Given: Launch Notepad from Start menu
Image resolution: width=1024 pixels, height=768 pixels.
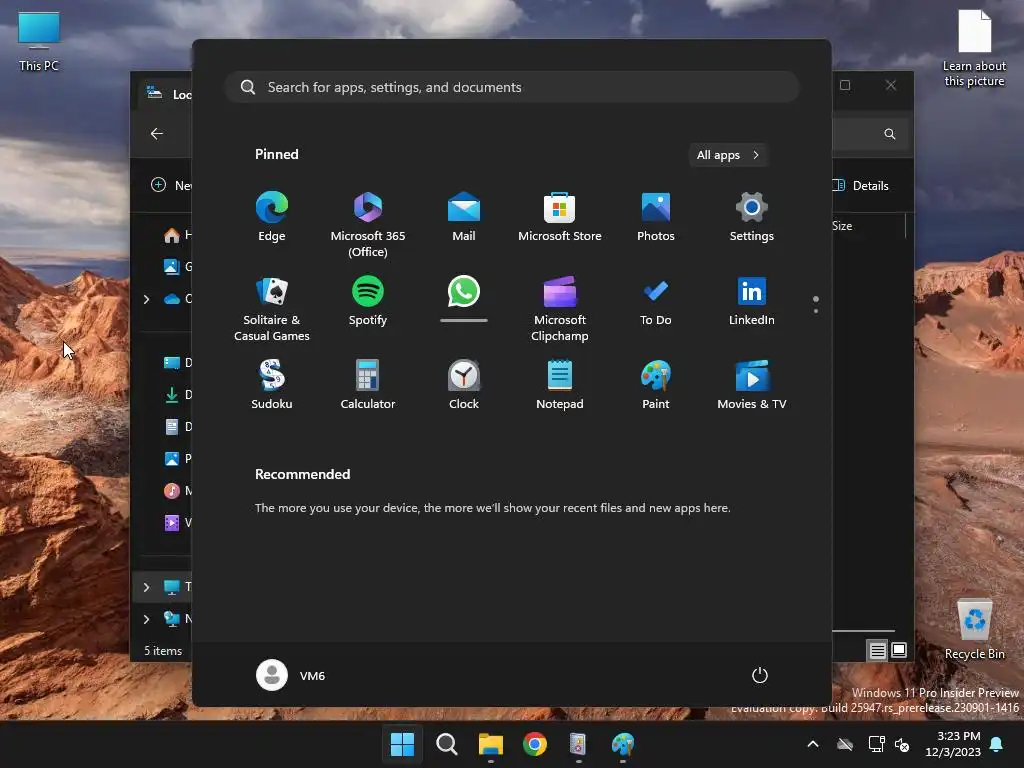Looking at the screenshot, I should (560, 385).
